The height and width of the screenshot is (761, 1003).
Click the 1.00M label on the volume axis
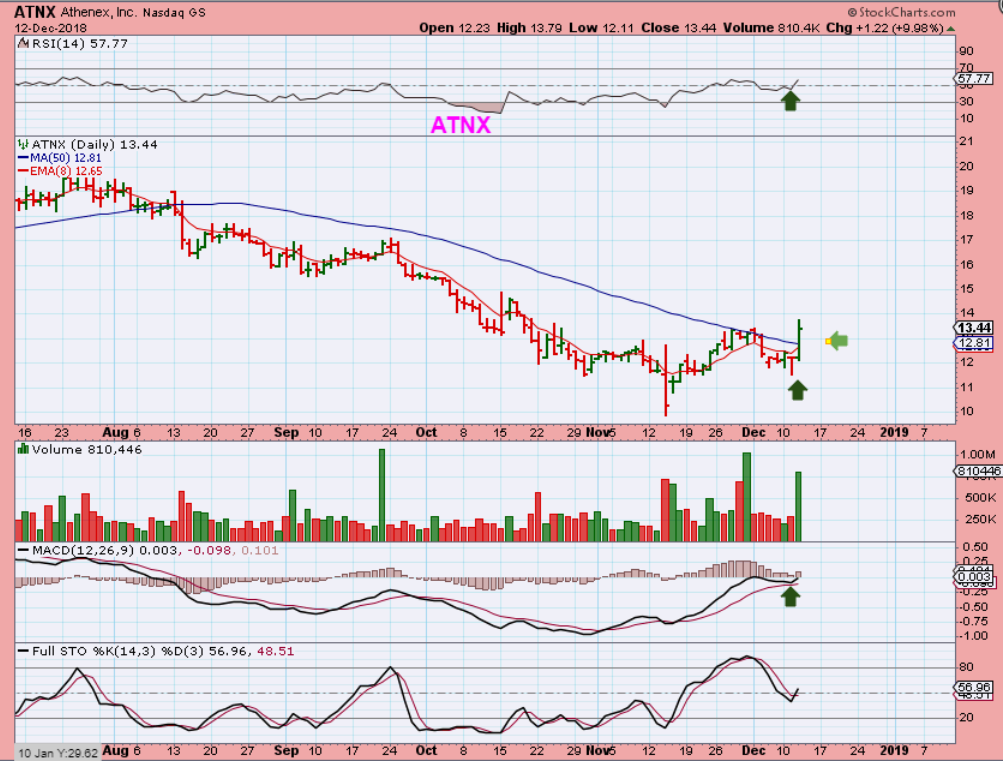977,455
